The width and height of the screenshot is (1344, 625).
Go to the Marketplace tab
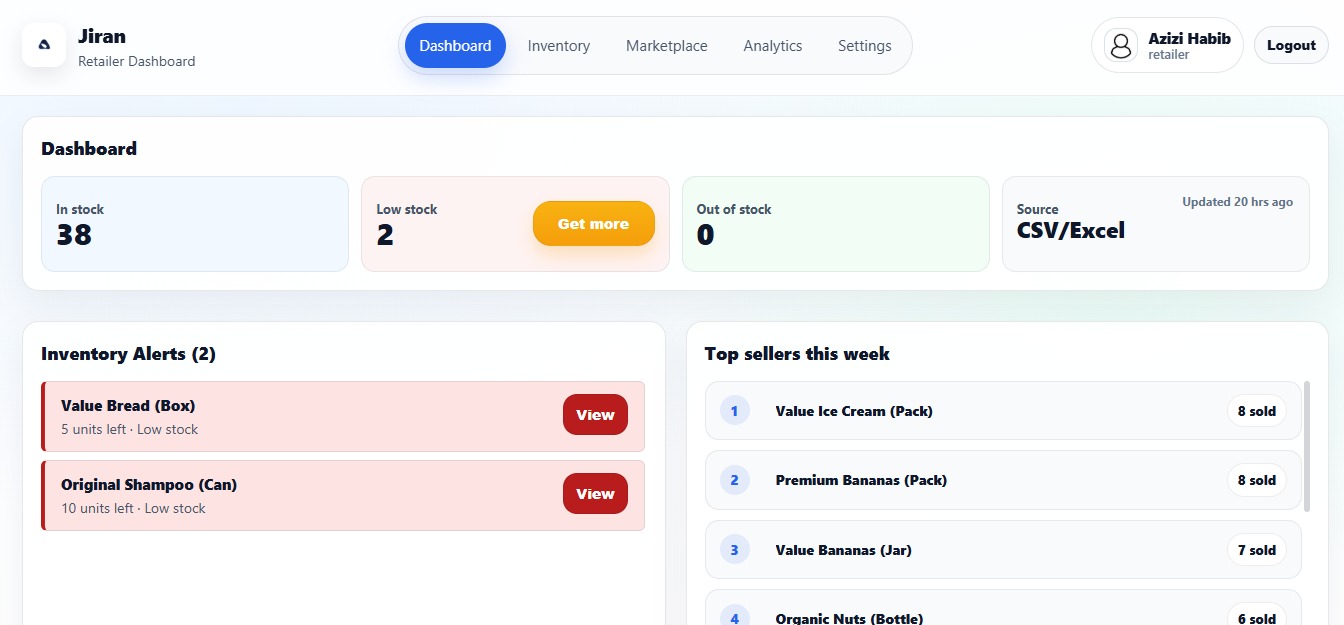pyautogui.click(x=666, y=46)
